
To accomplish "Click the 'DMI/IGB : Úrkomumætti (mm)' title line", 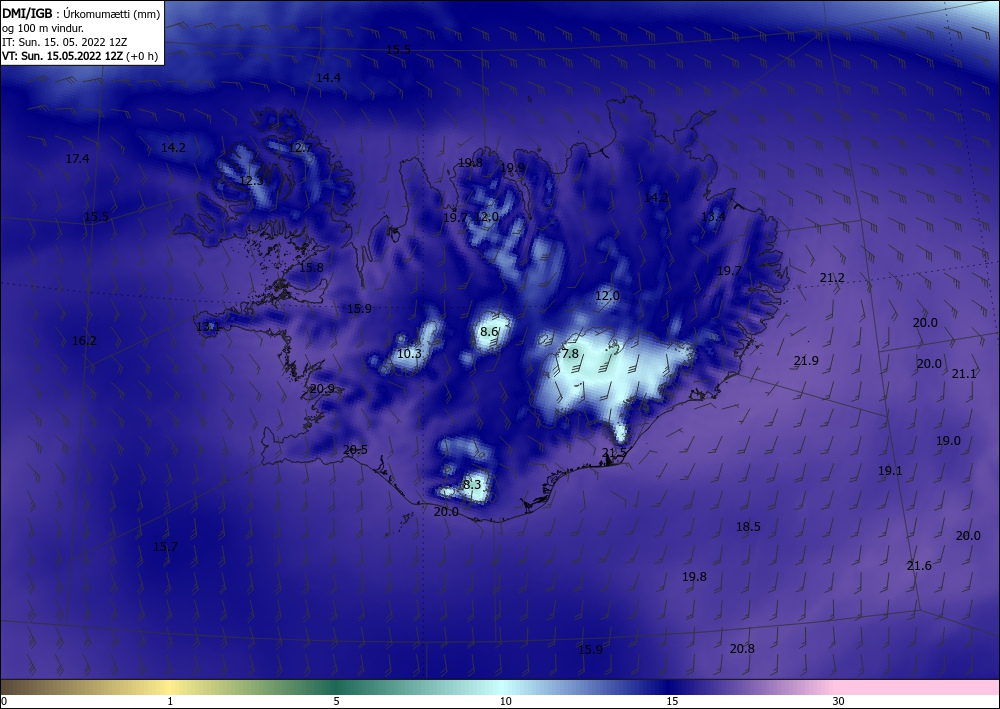I will [81, 13].
